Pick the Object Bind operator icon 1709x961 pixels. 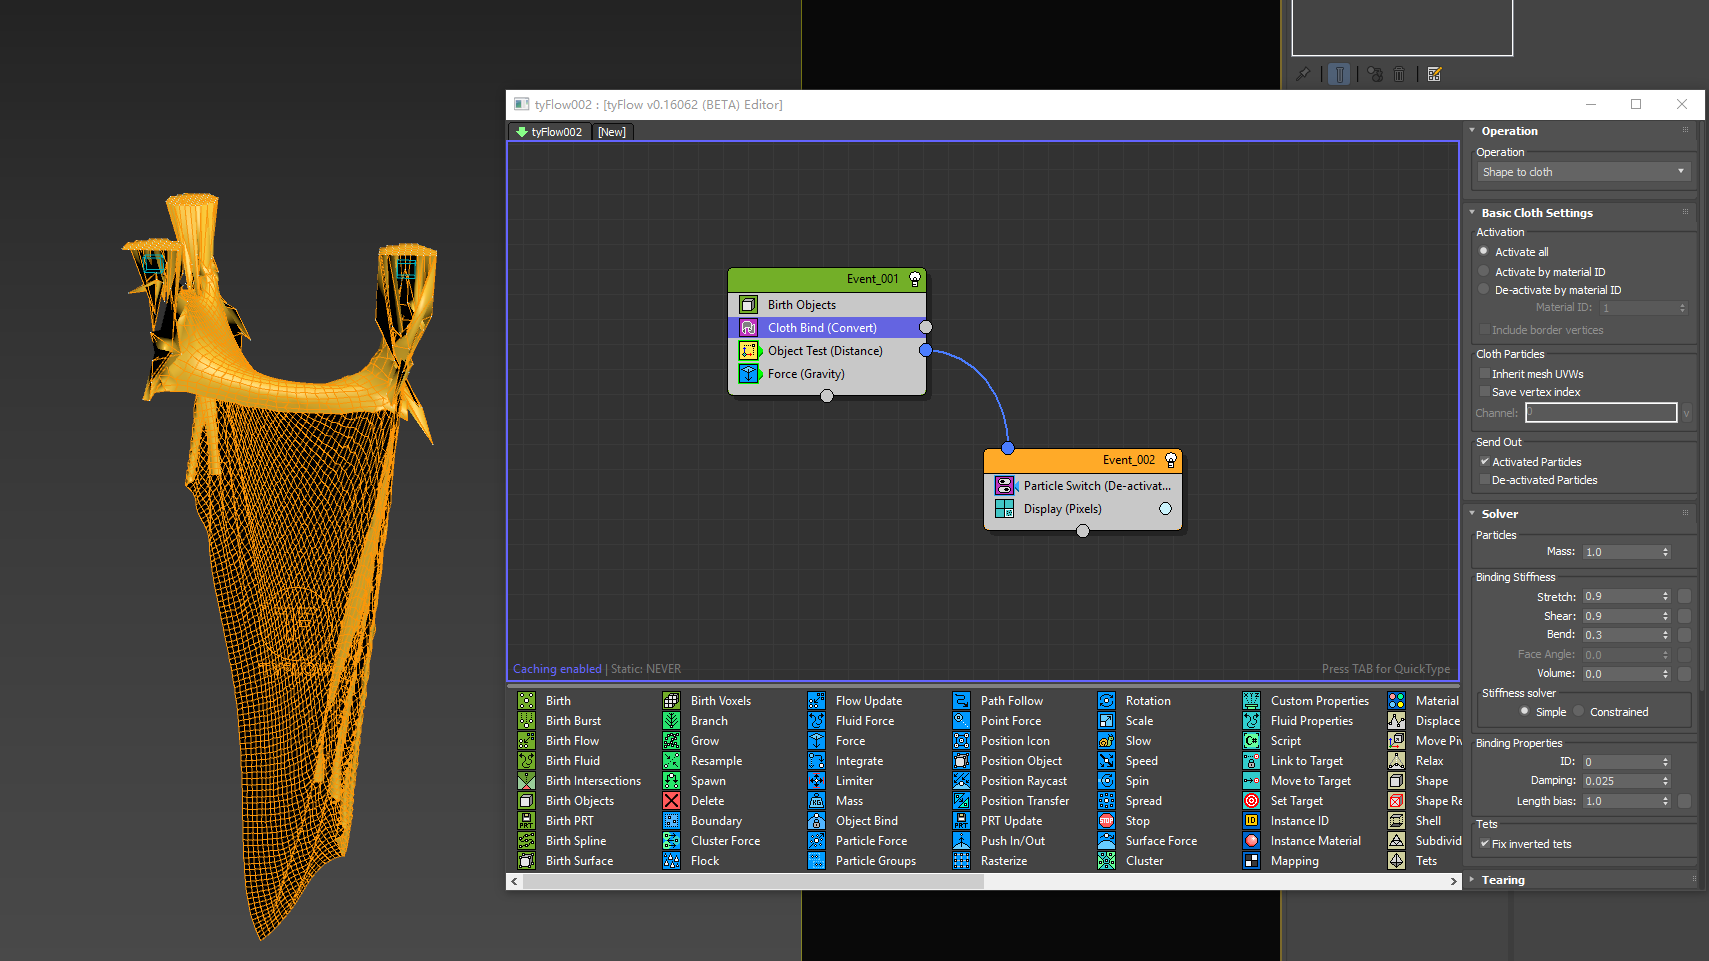pyautogui.click(x=817, y=821)
